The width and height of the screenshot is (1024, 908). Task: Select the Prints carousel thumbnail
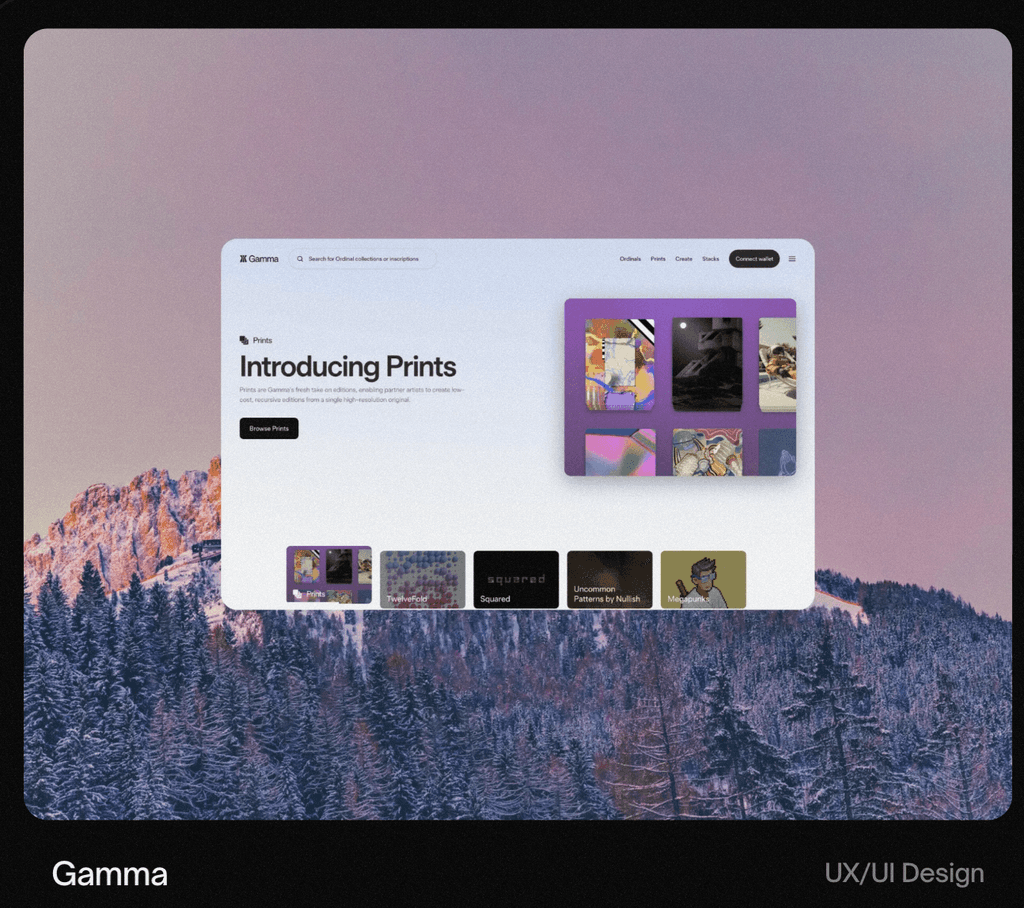click(329, 575)
